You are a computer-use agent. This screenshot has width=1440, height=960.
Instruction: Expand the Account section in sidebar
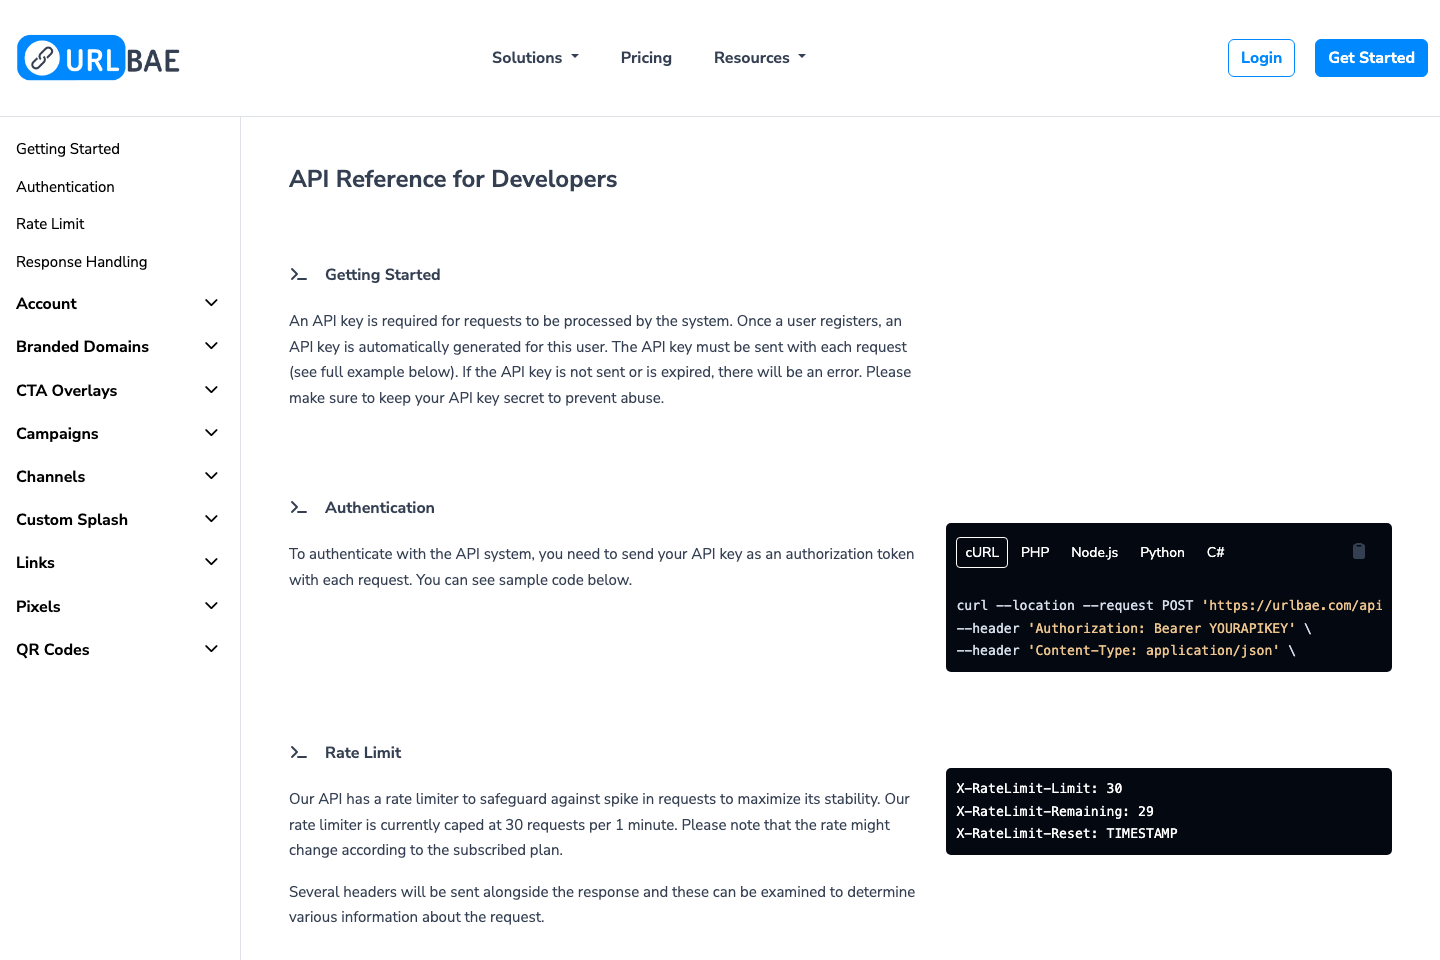117,303
